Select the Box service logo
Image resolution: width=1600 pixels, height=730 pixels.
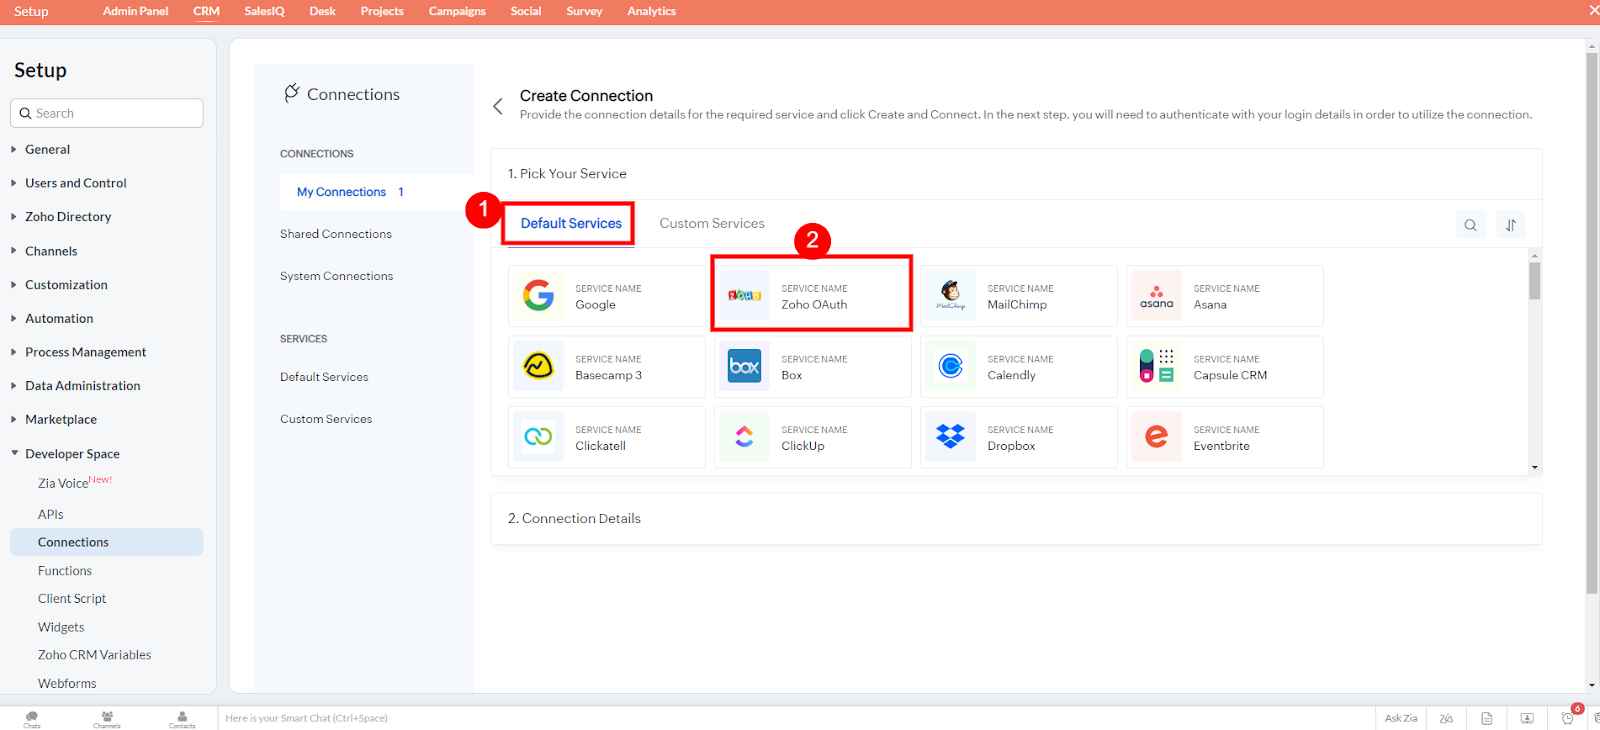(745, 367)
